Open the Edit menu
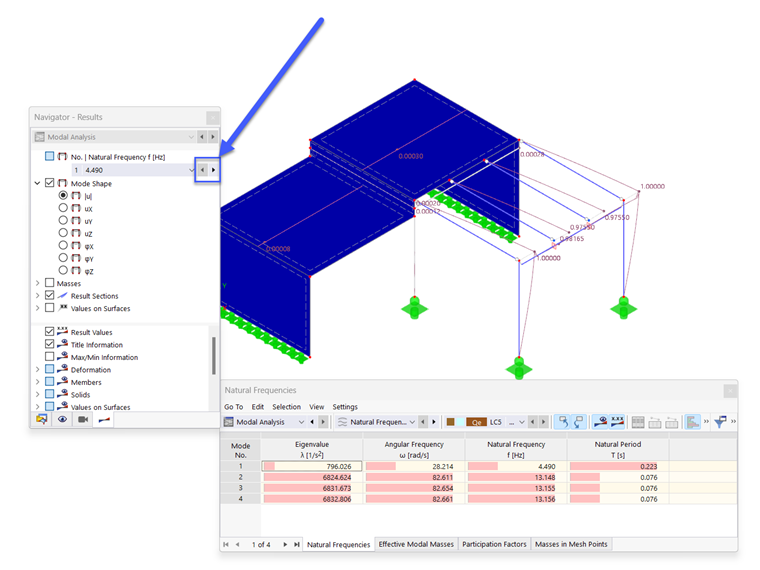760x570 pixels. tap(258, 407)
